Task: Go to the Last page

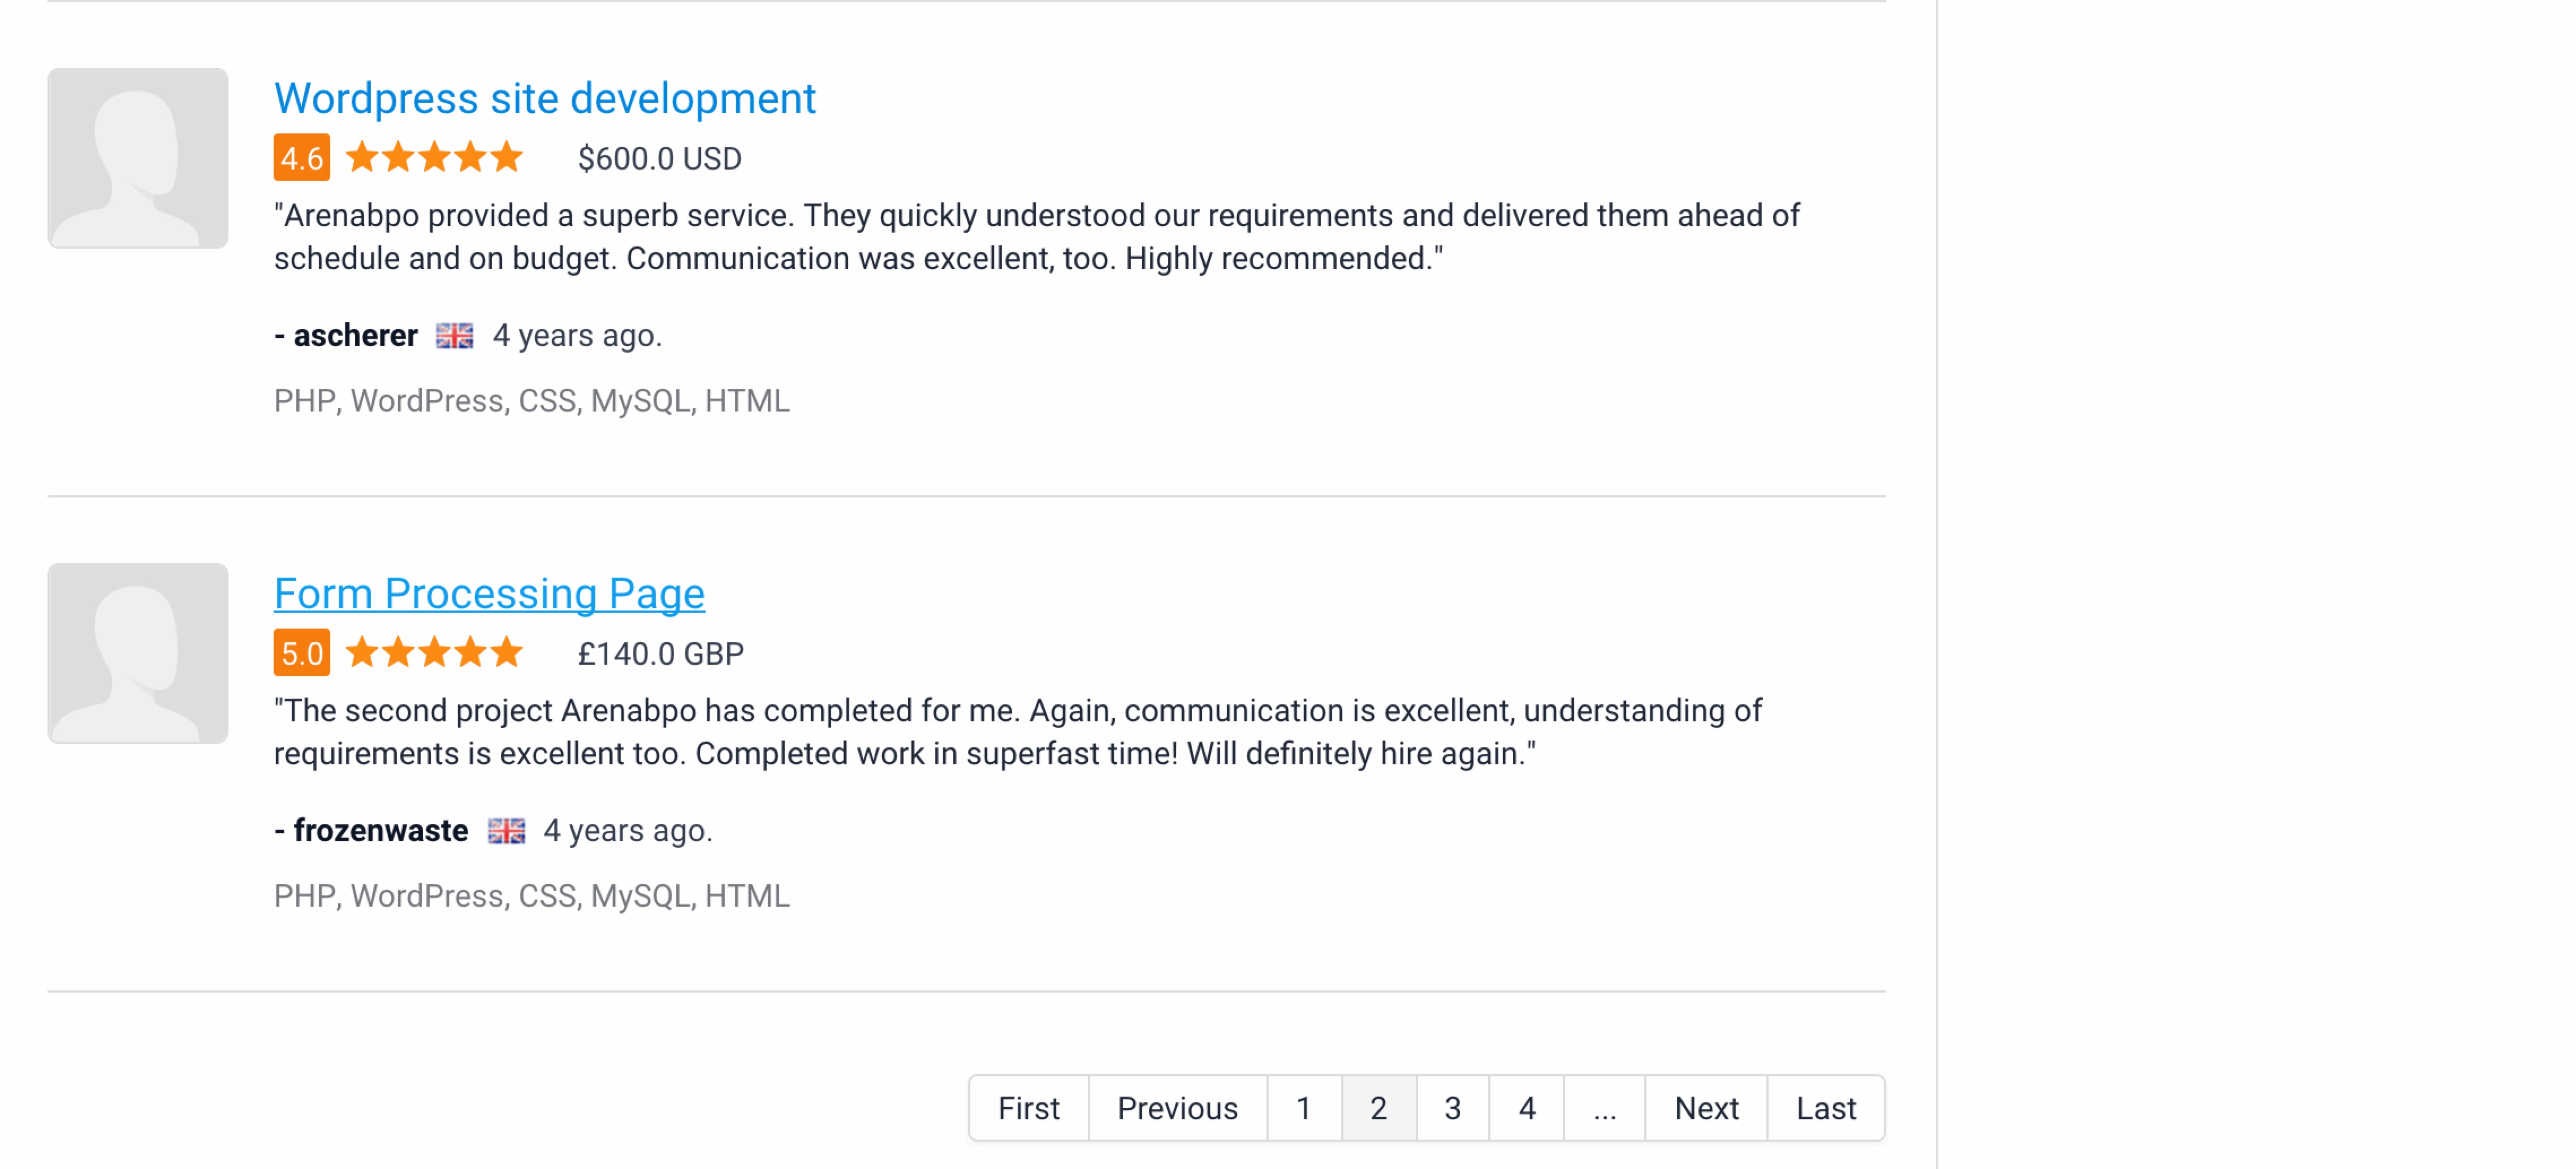Action: [1825, 1108]
